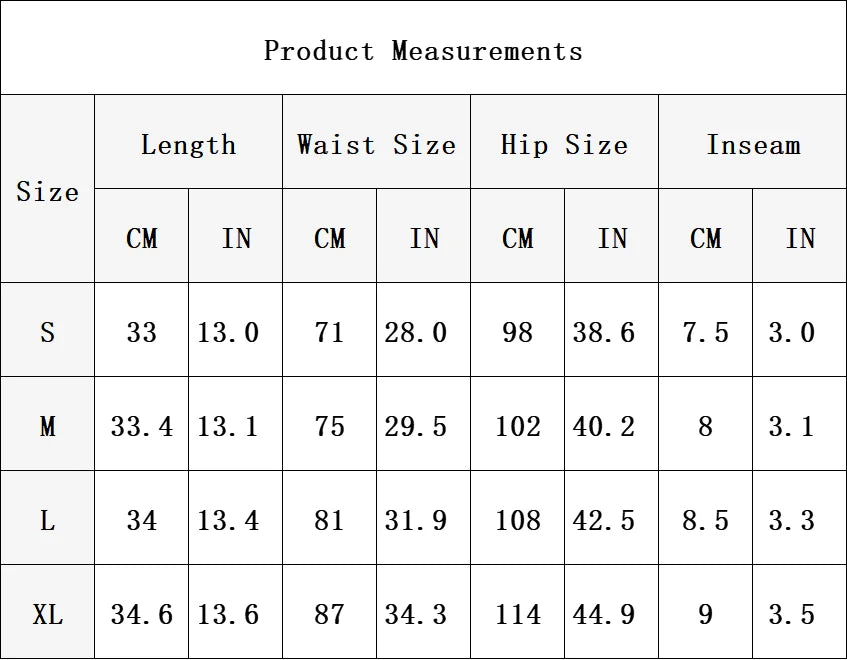Select the Size header cell
847x660 pixels.
coord(47,190)
